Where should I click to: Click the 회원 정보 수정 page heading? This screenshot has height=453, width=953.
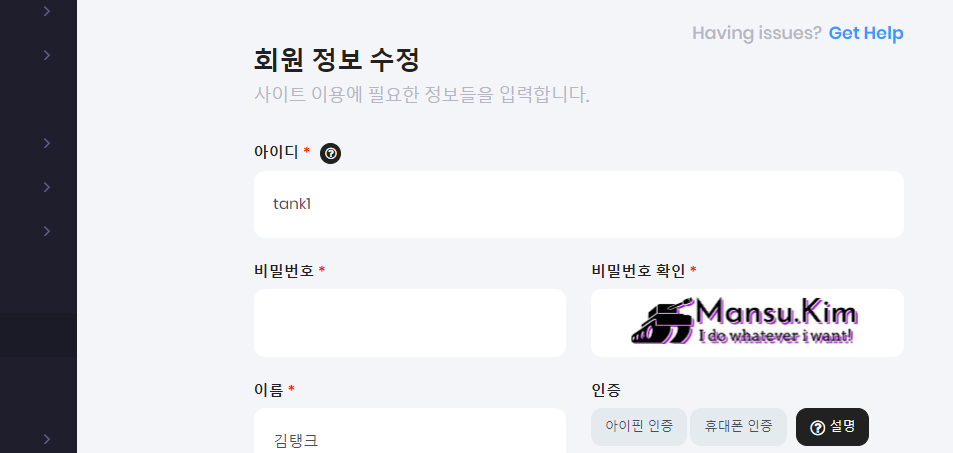(336, 59)
